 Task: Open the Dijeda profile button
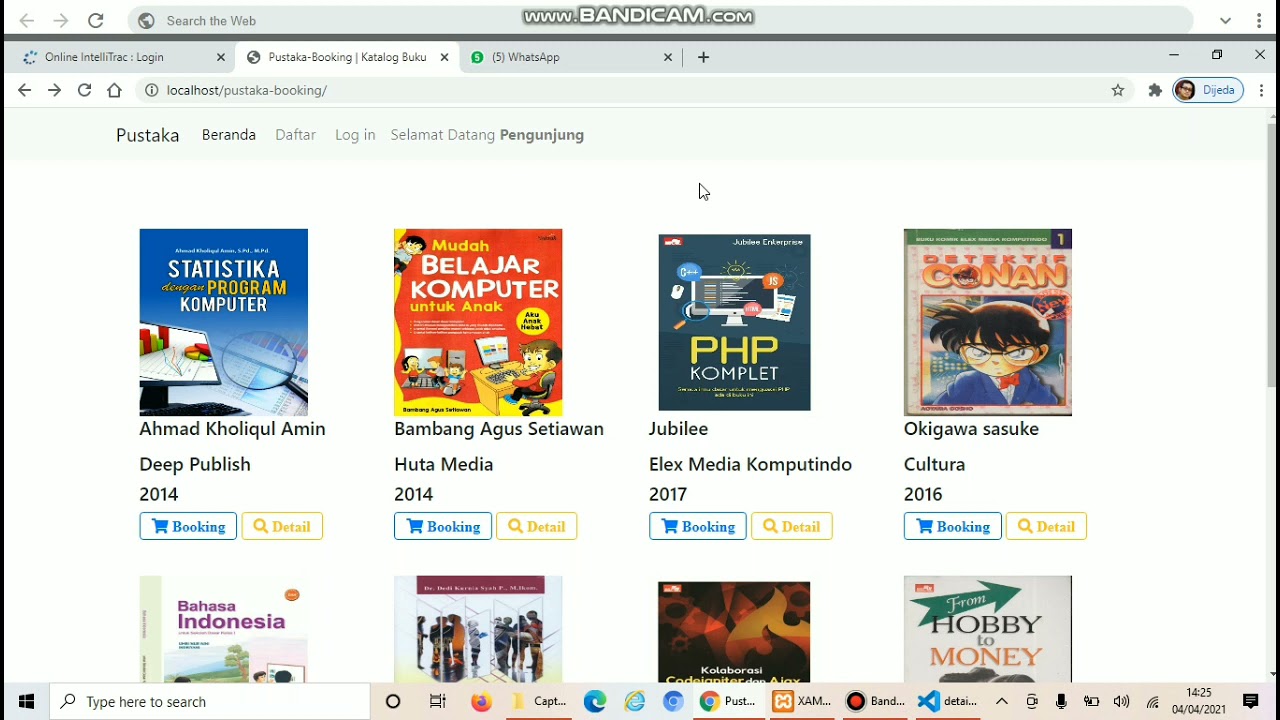click(x=1208, y=90)
